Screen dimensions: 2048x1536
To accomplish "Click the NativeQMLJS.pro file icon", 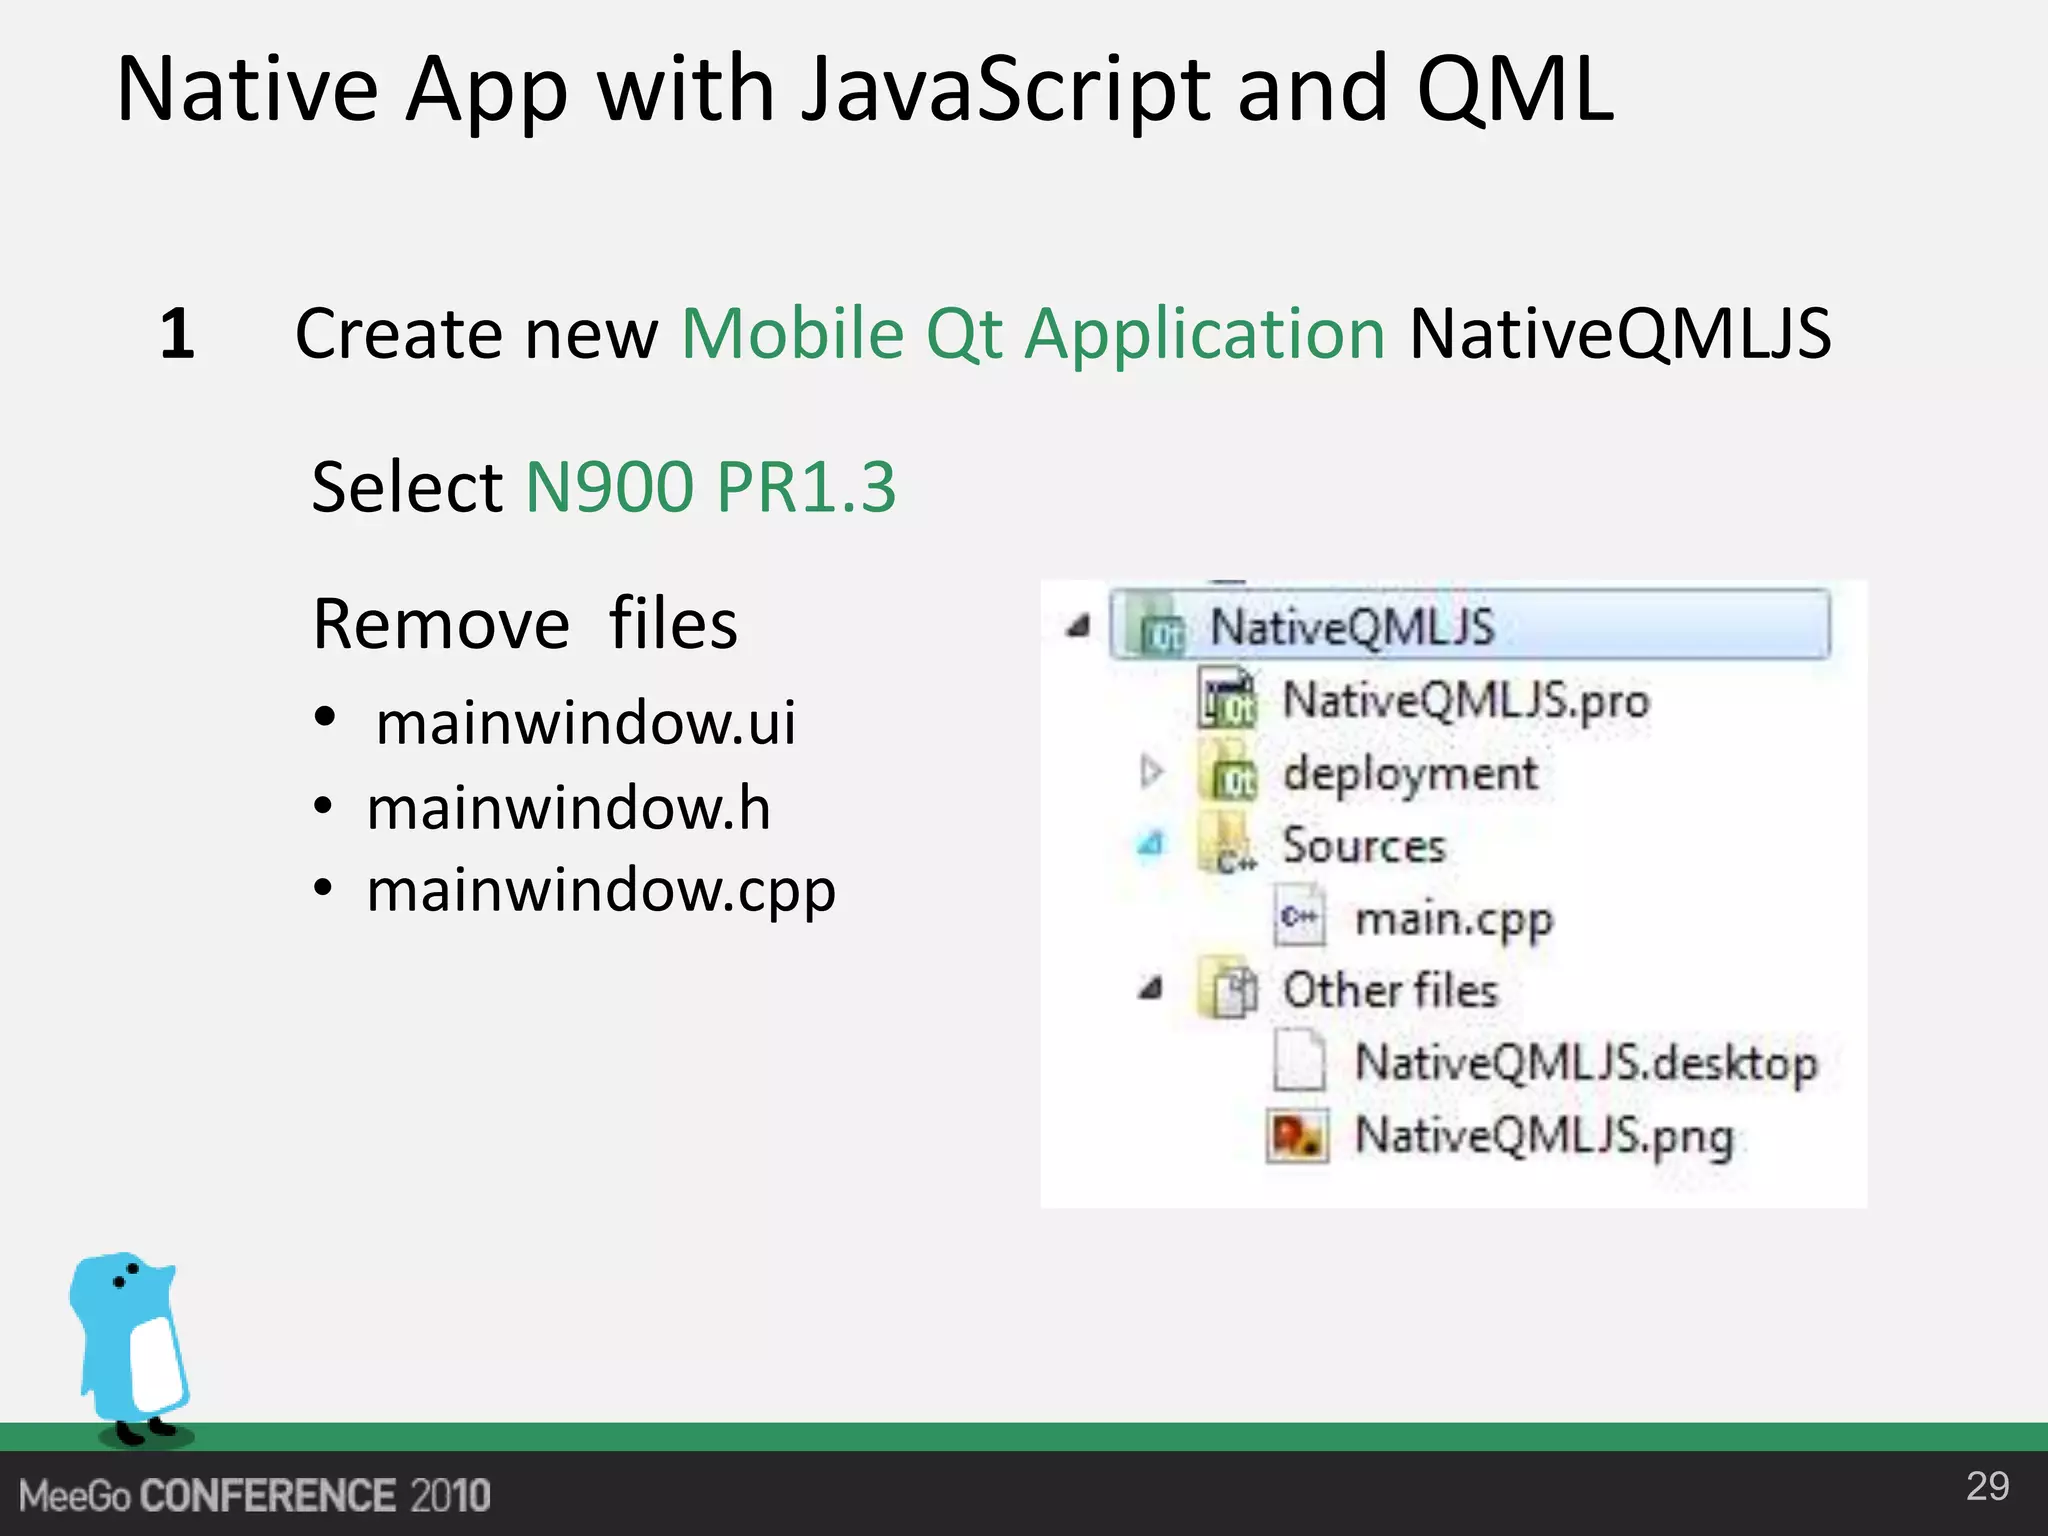I will (x=1228, y=699).
